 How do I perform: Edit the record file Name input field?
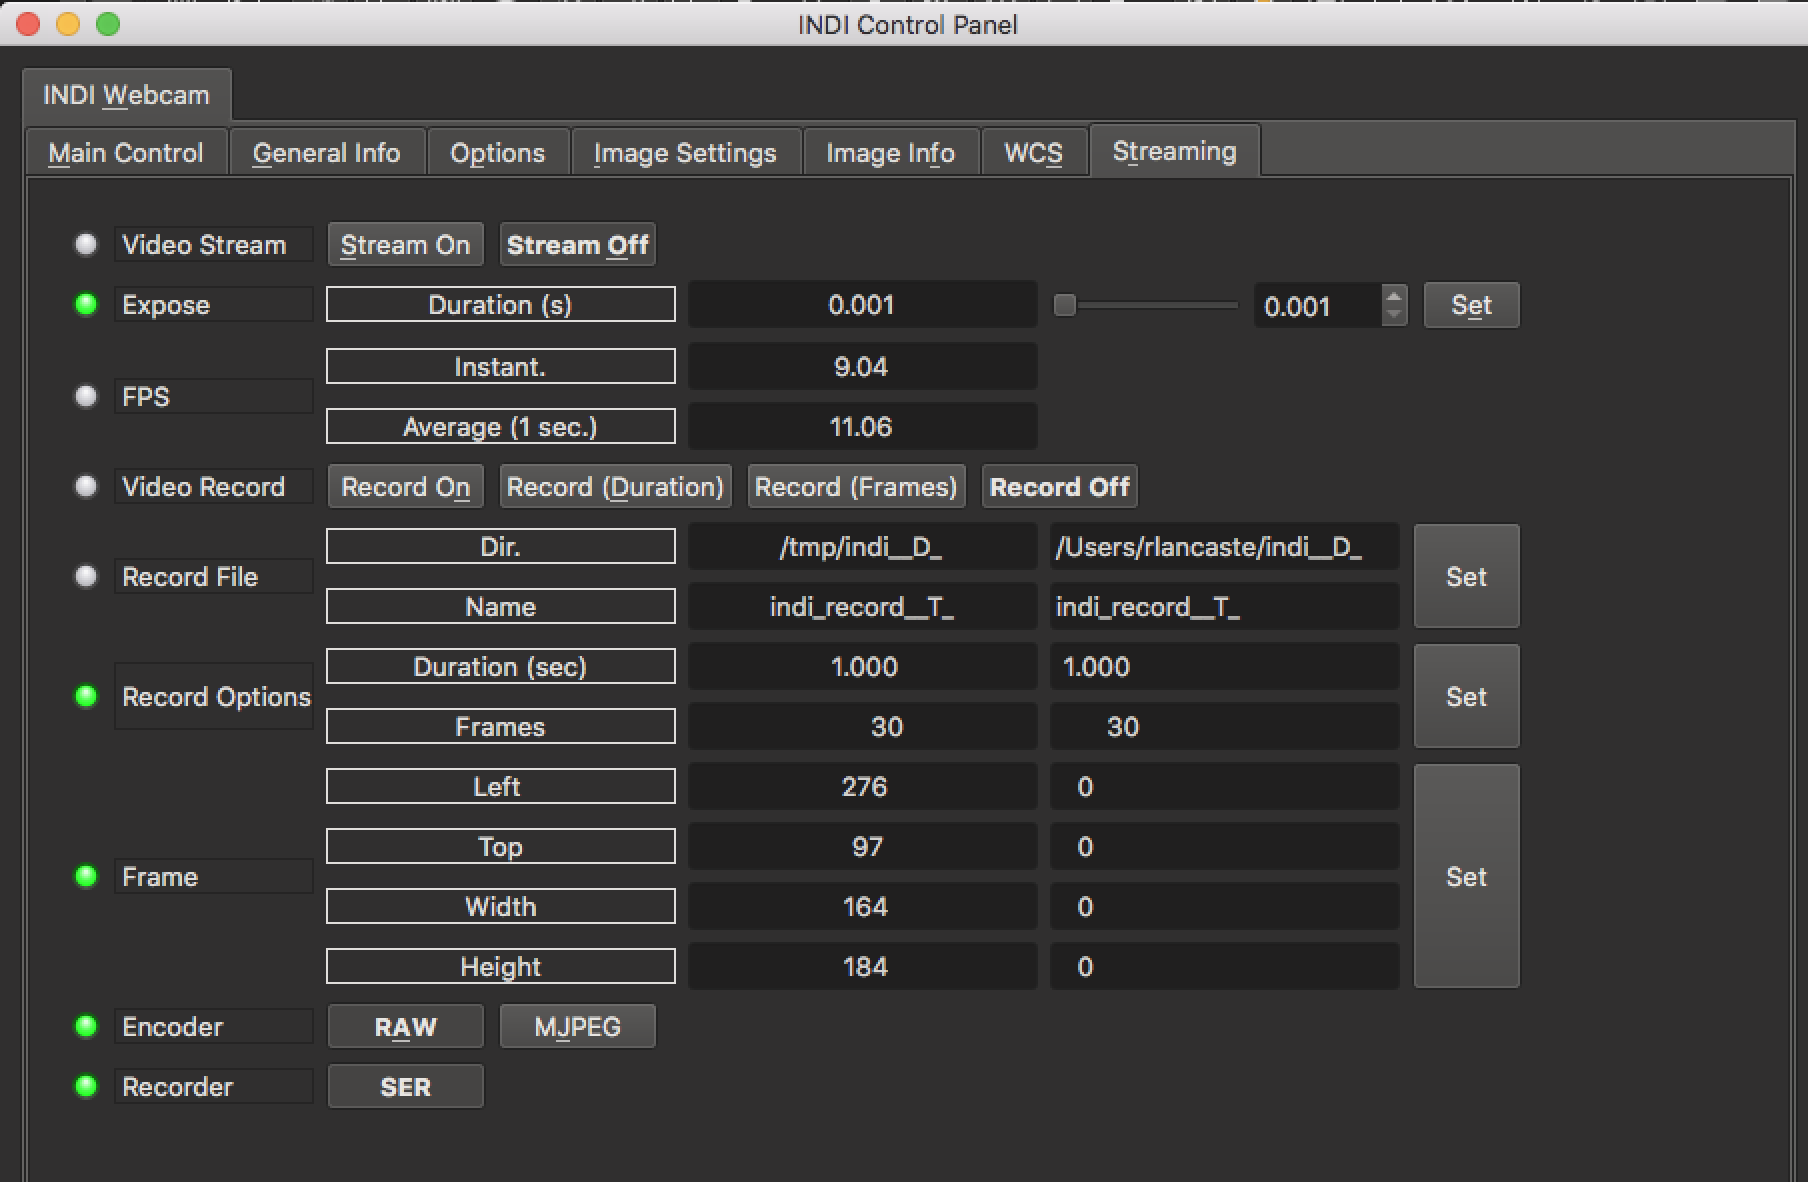(x=1224, y=607)
